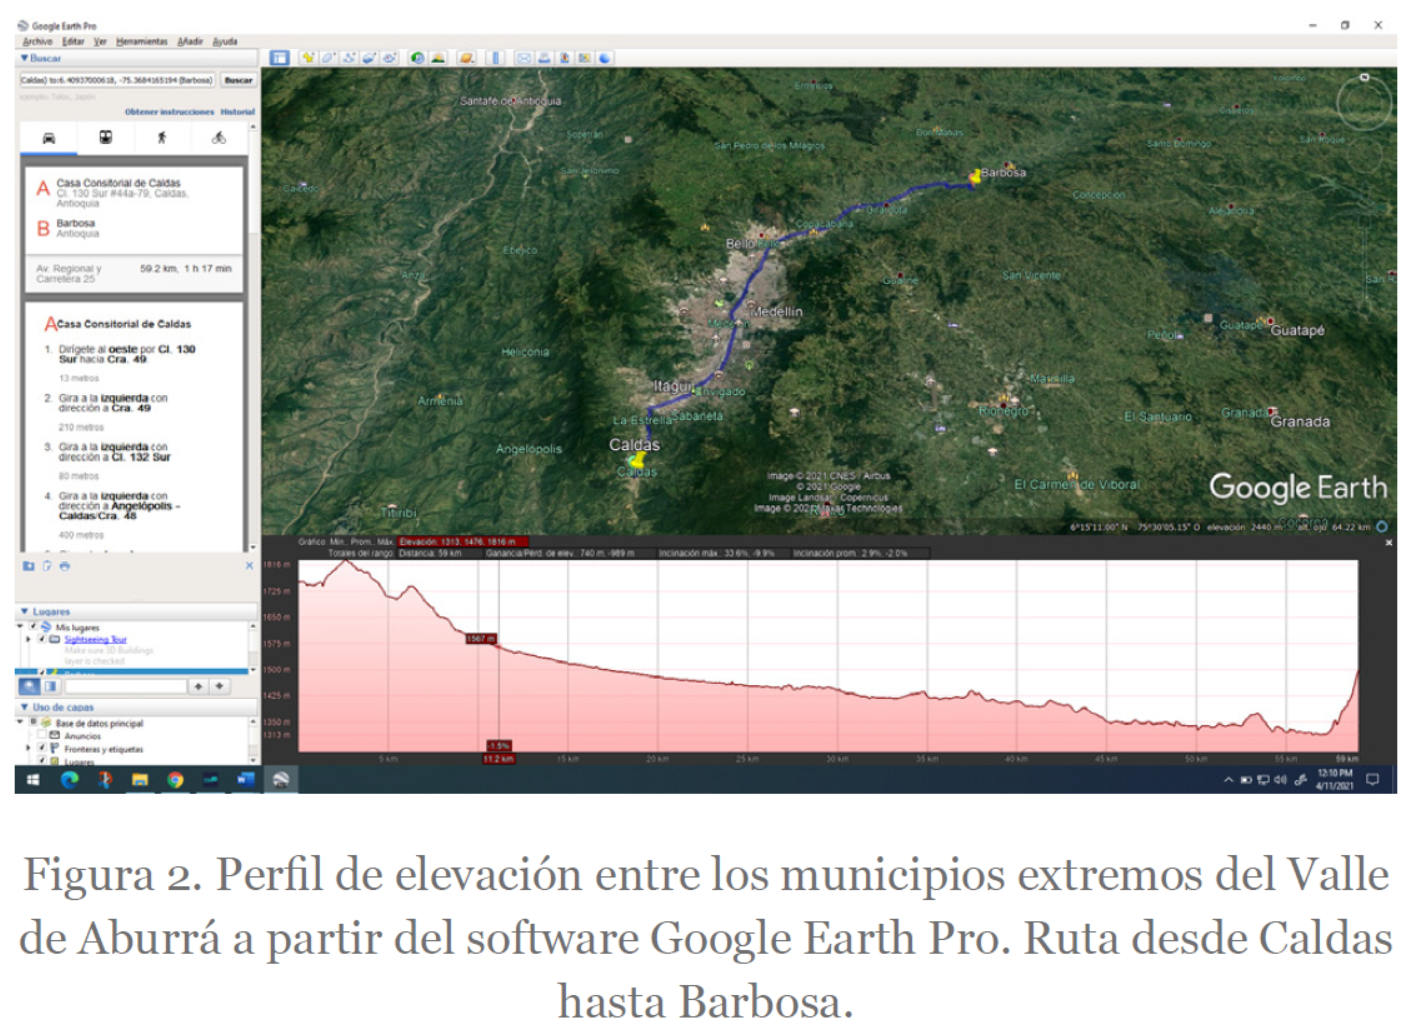
Task: Open the Windows Start button
Action: (x=33, y=780)
